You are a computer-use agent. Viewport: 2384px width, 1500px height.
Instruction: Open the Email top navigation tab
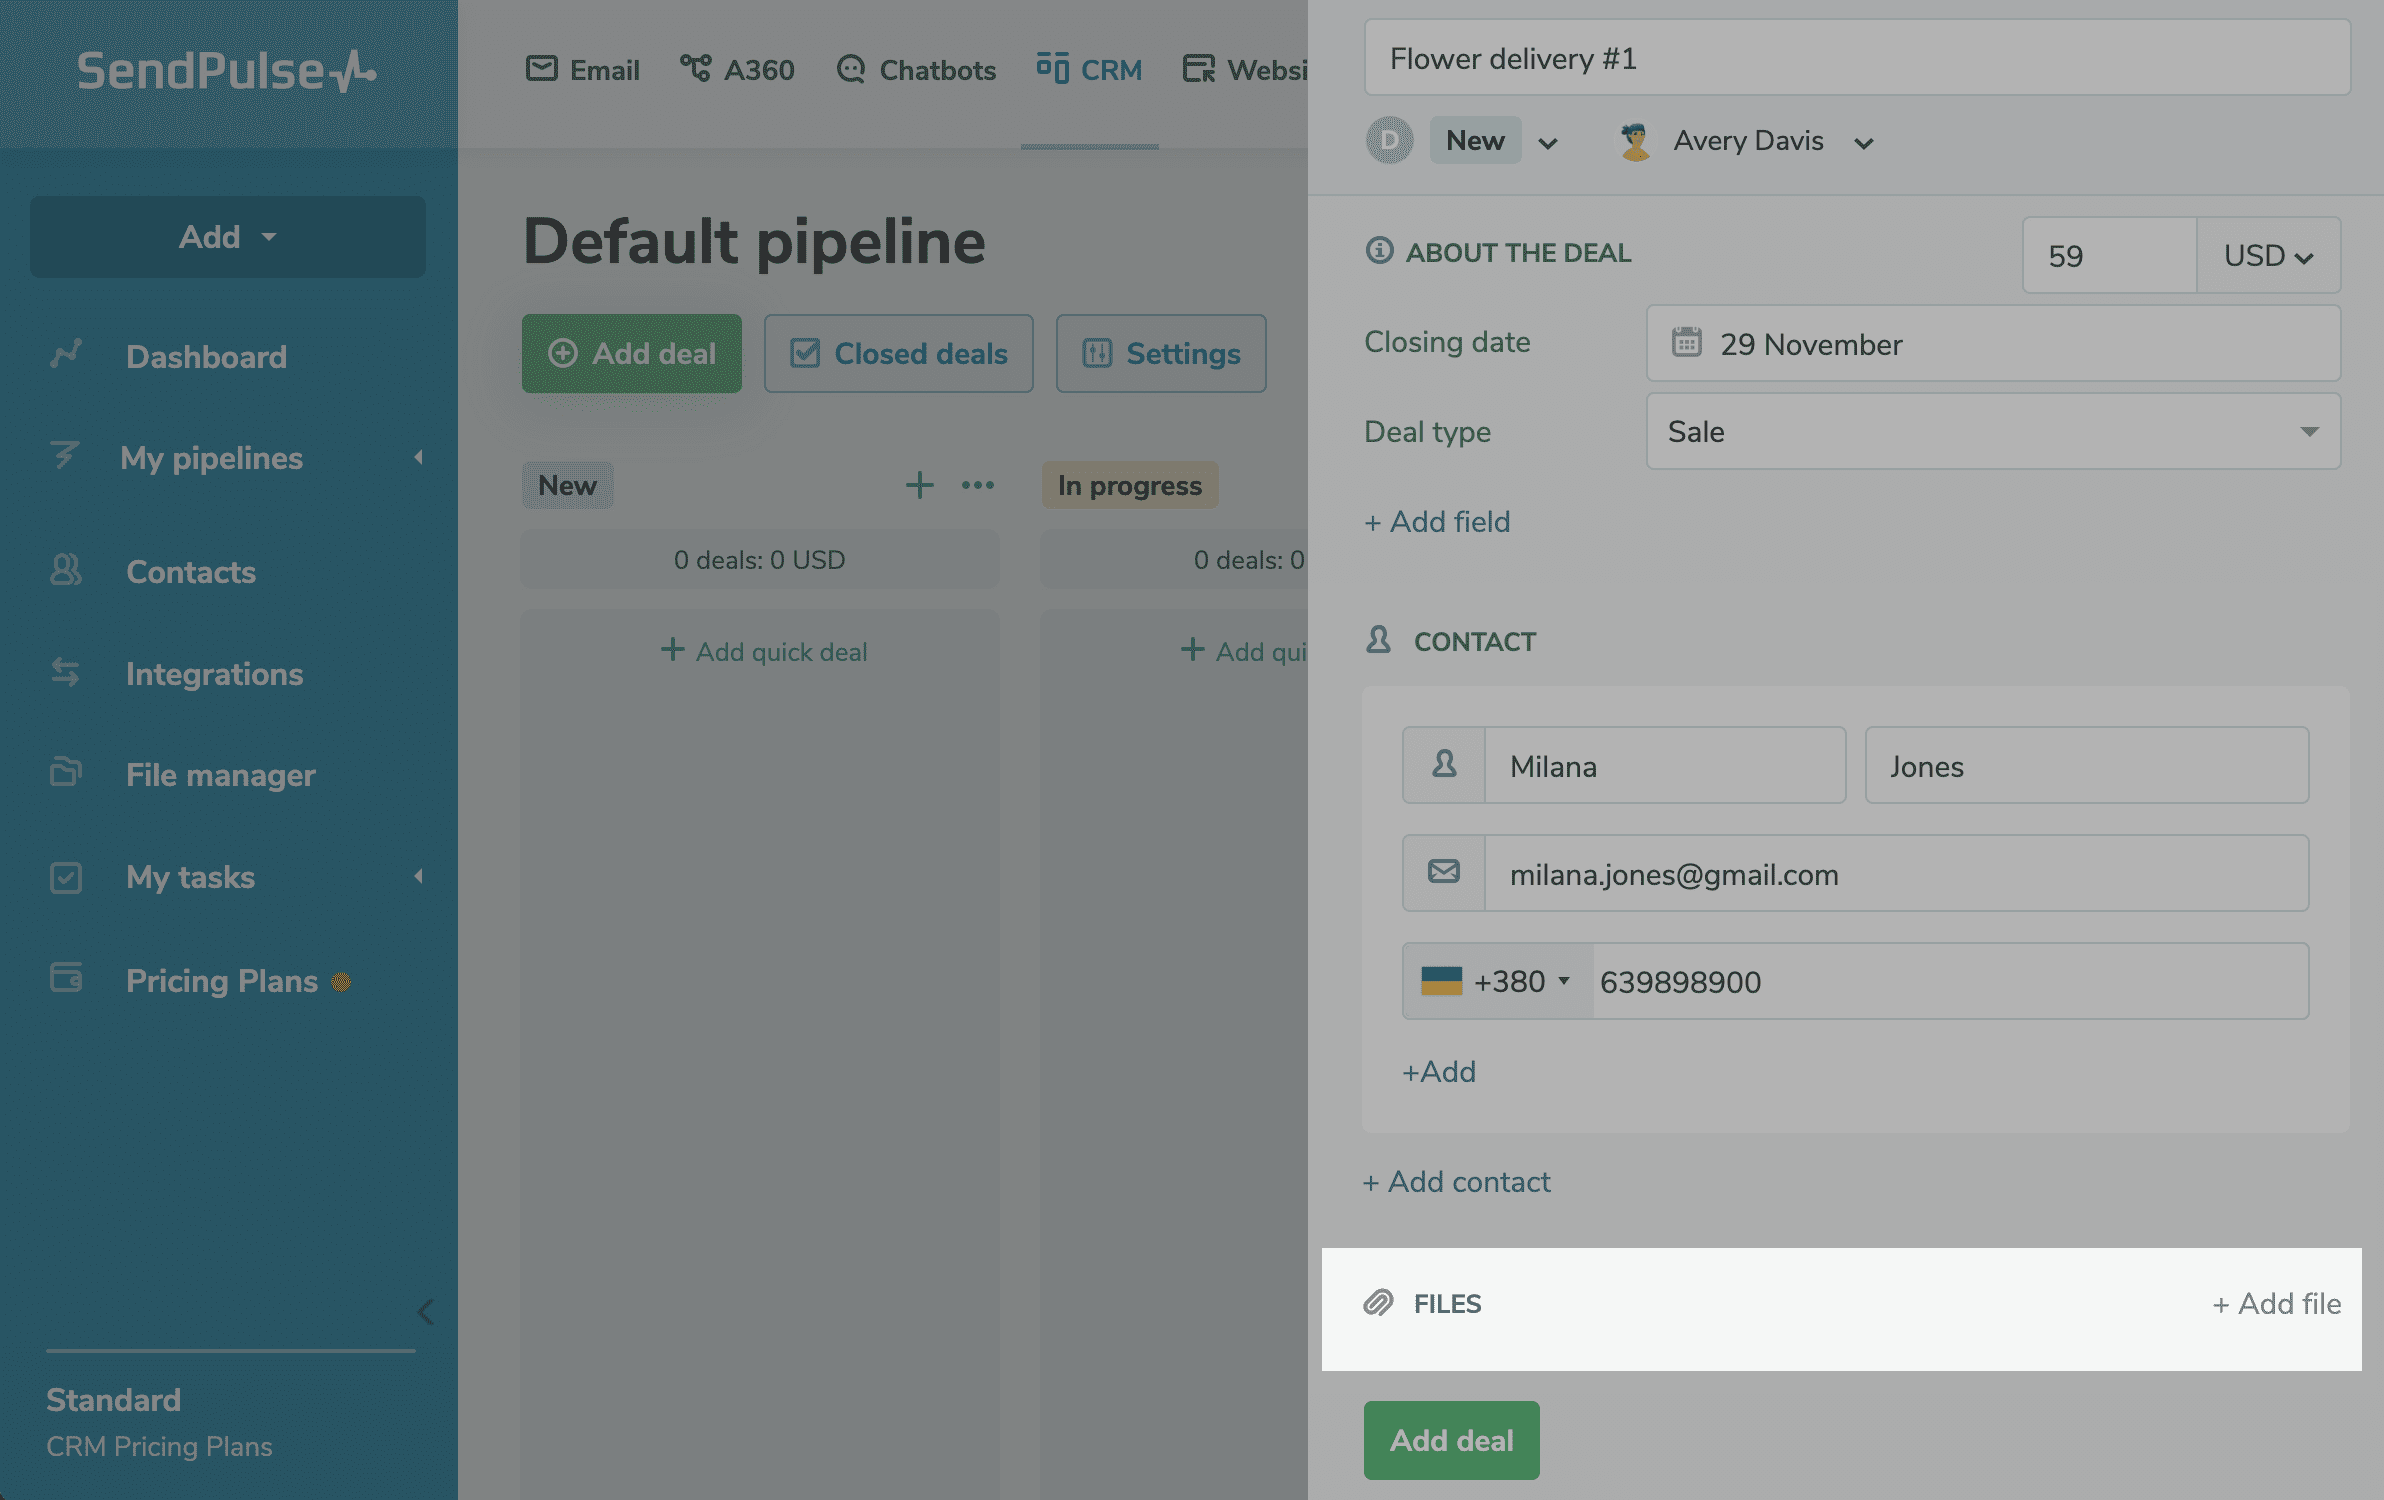tap(583, 70)
